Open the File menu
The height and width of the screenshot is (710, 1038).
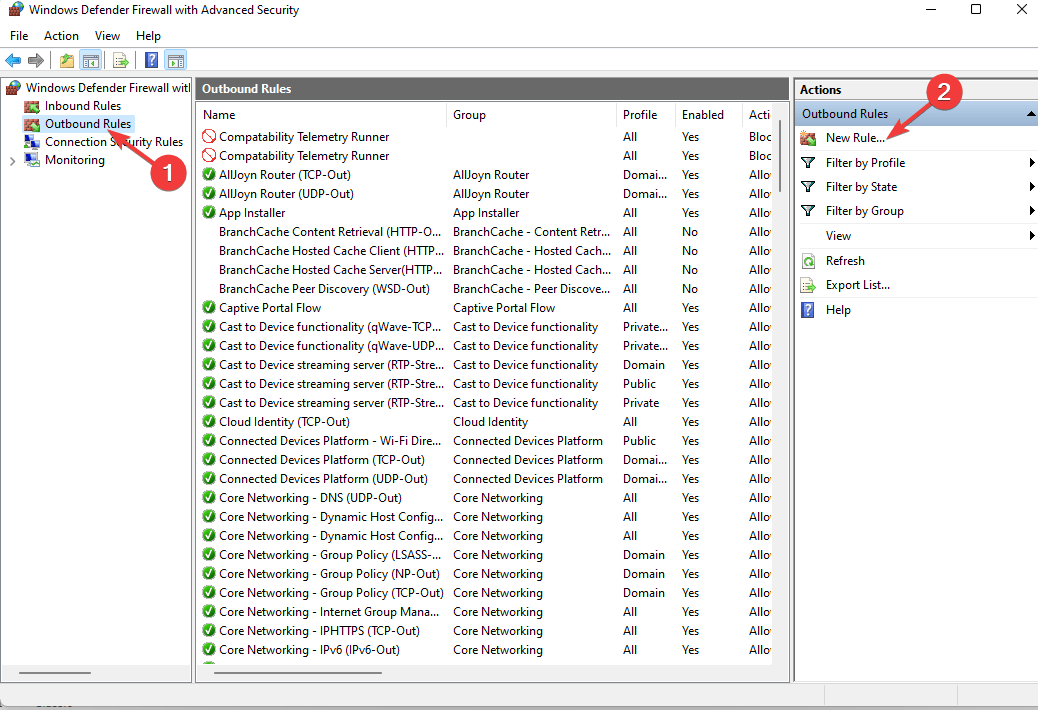coord(19,36)
